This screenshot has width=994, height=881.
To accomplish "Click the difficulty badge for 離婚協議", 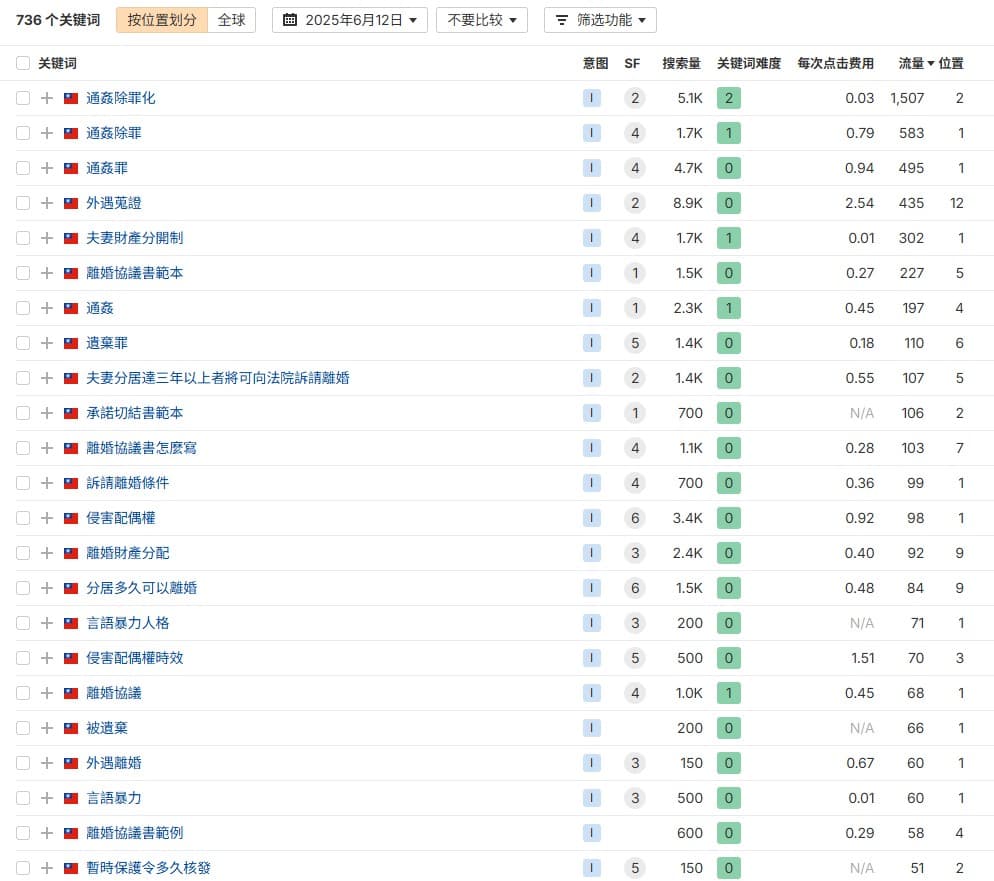I will (x=728, y=693).
